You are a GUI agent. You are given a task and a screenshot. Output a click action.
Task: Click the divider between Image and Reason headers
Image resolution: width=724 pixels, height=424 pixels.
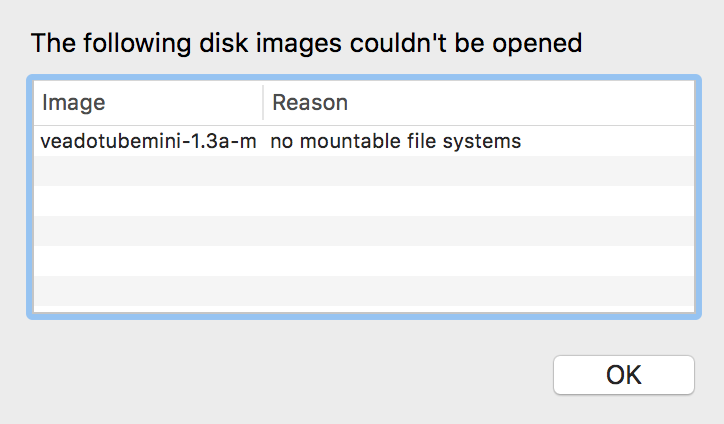click(x=263, y=102)
